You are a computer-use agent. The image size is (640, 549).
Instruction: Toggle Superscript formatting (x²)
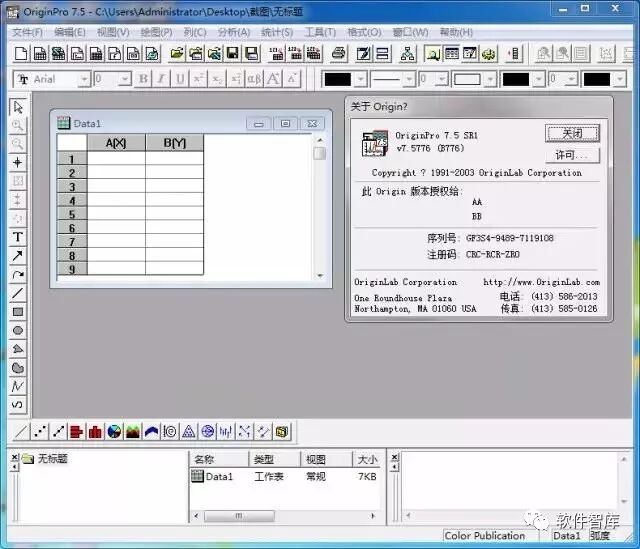point(198,79)
